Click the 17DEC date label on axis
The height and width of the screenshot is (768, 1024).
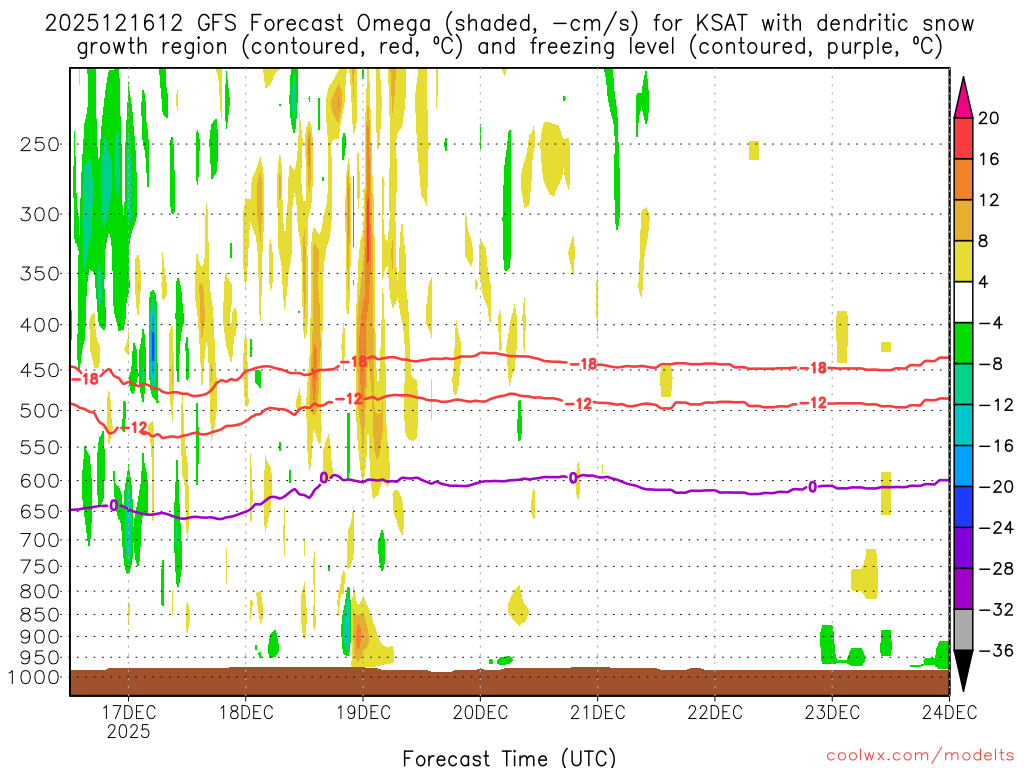click(128, 712)
